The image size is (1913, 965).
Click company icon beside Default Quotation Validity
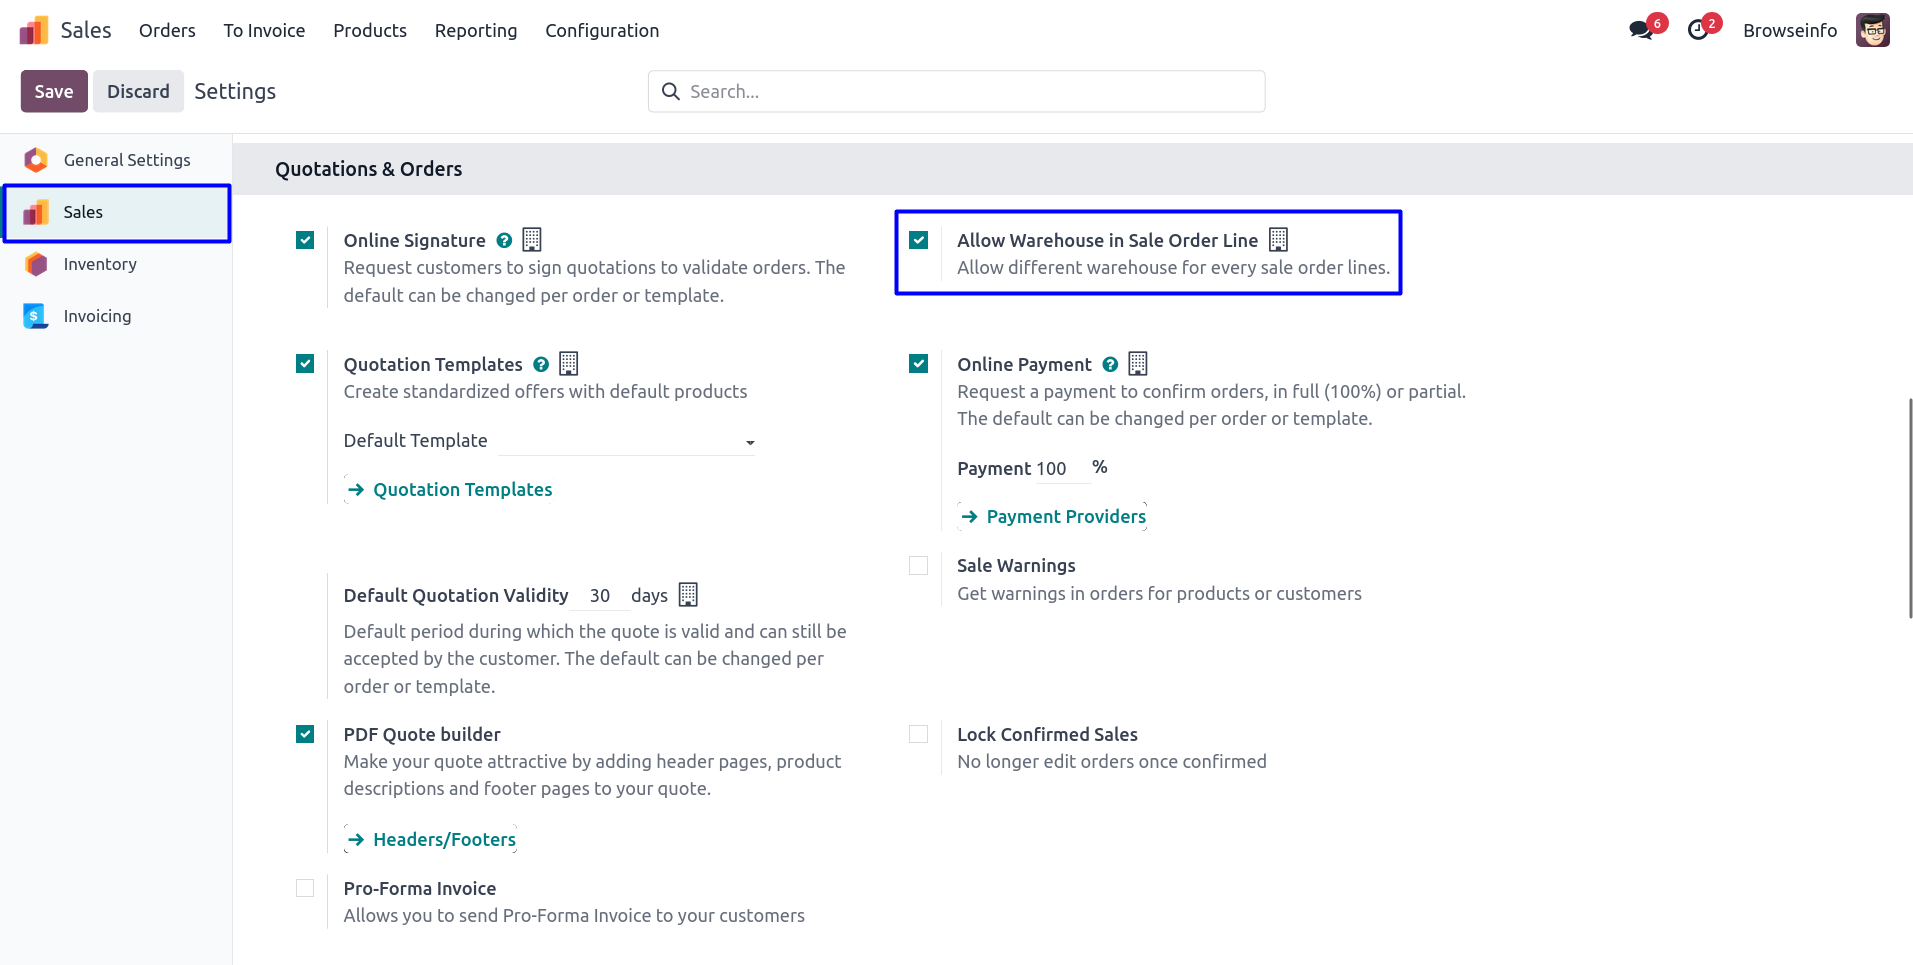click(x=688, y=595)
